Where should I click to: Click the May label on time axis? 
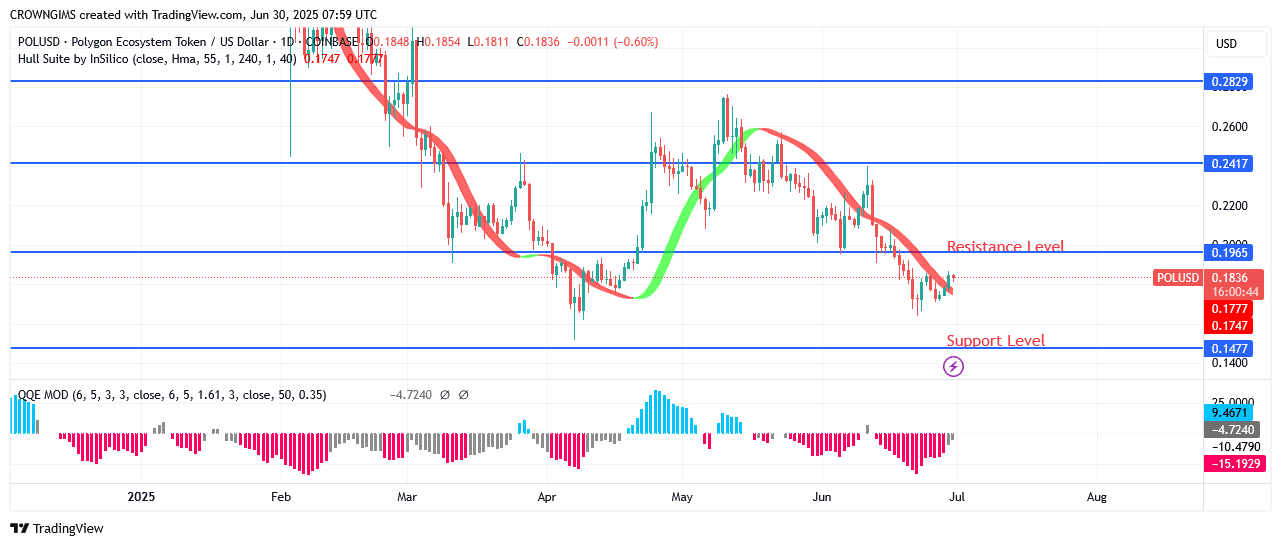(x=682, y=496)
